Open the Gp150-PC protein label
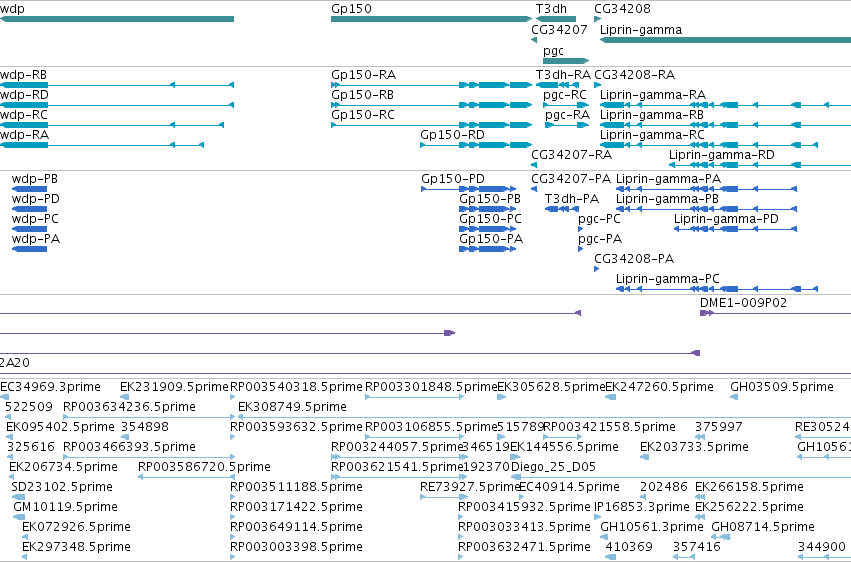This screenshot has height=562, width=851. (x=490, y=219)
